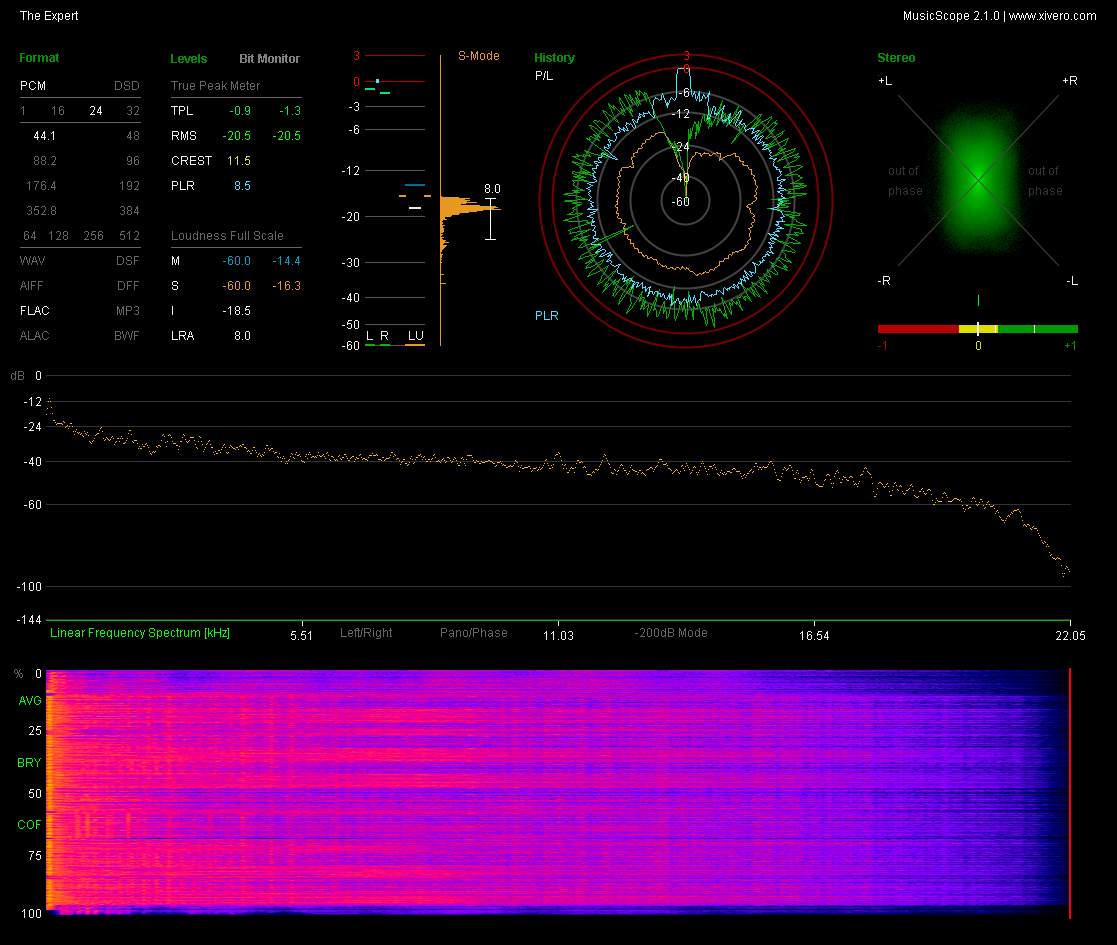1117x945 pixels.
Task: Click the red playback position marker
Action: pos(1069,793)
